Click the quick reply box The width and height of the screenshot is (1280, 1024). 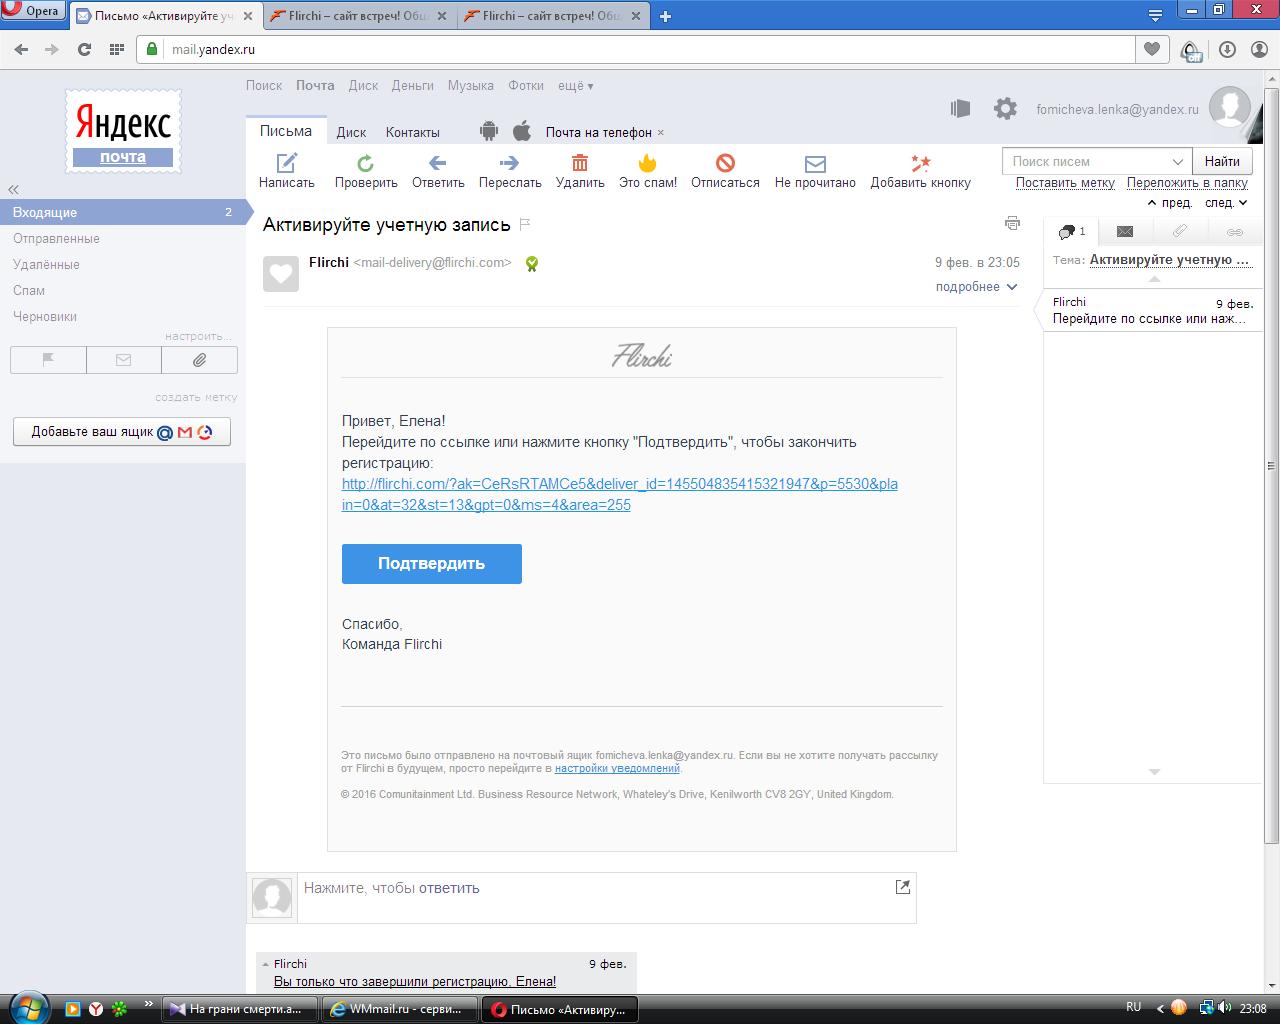coord(607,897)
